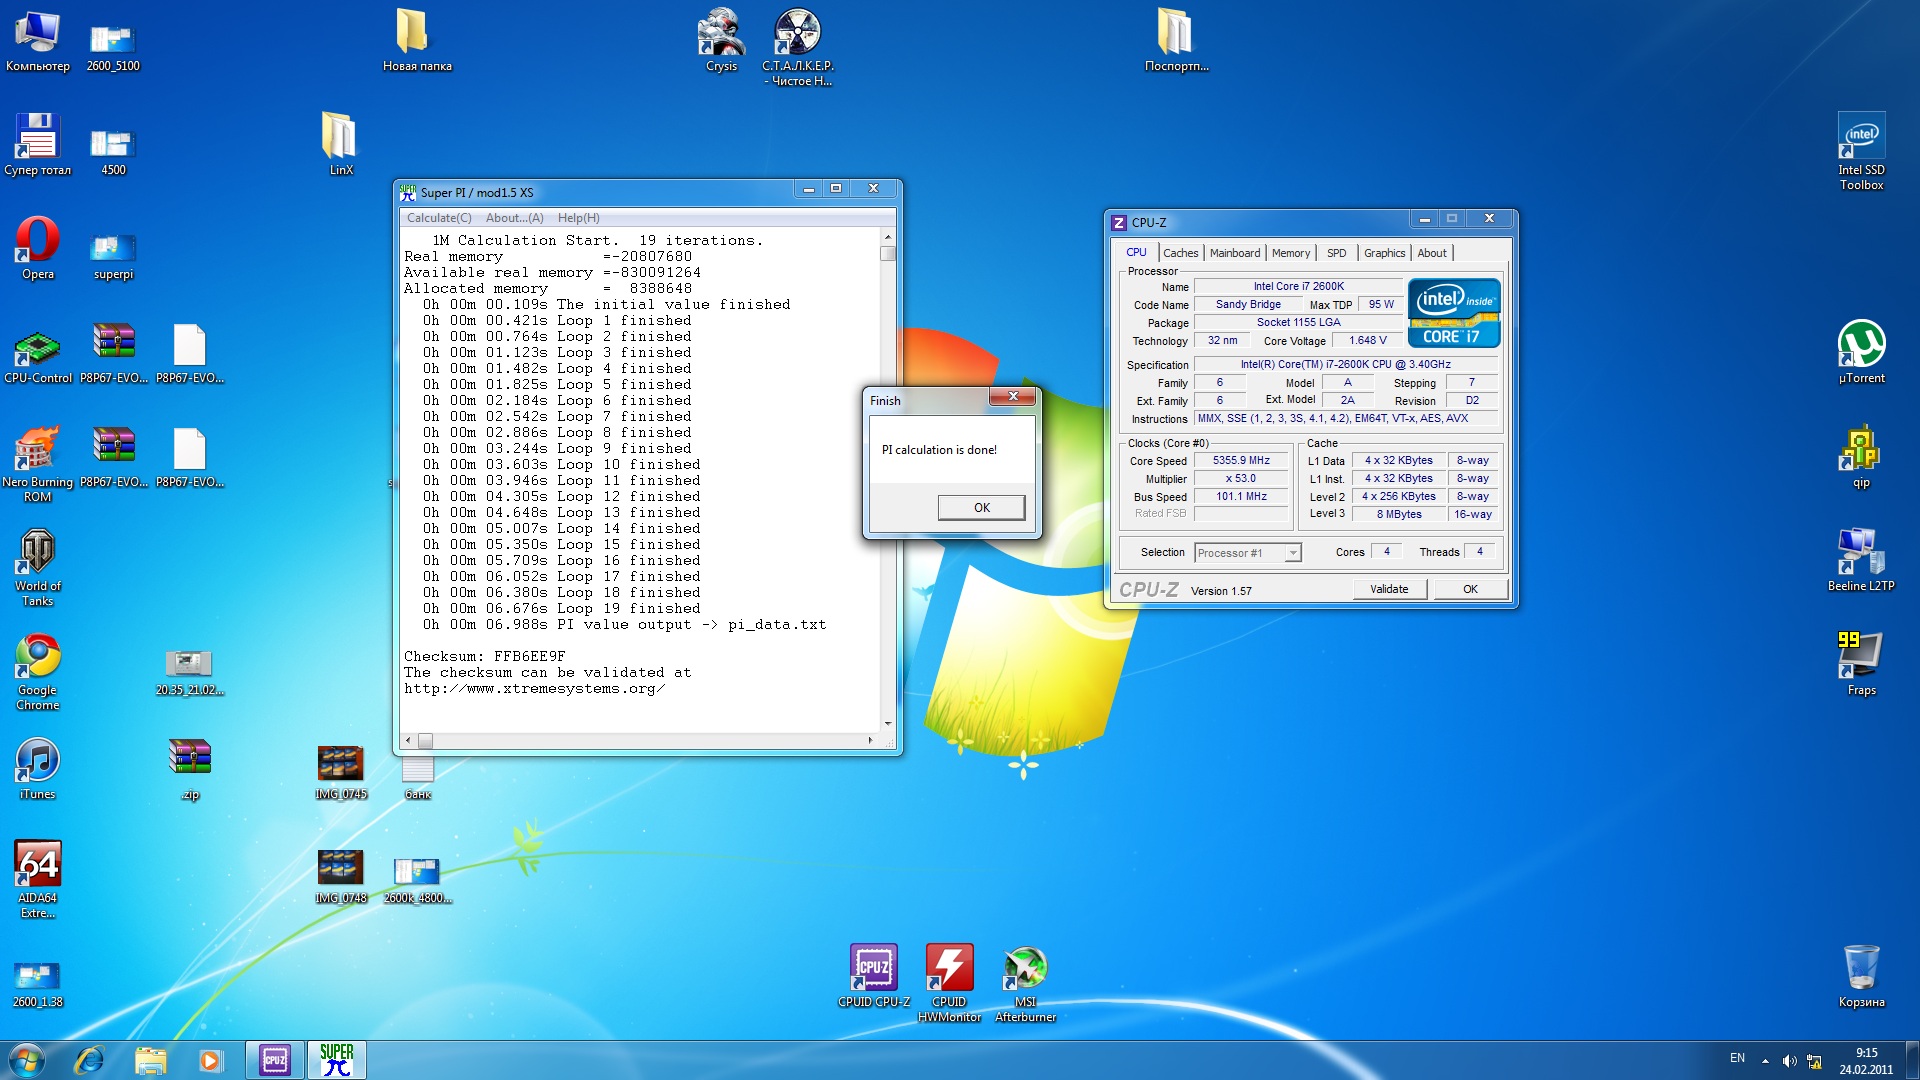Open Windows Media Player from taskbar
Screen dimensions: 1920x1080
point(210,1060)
